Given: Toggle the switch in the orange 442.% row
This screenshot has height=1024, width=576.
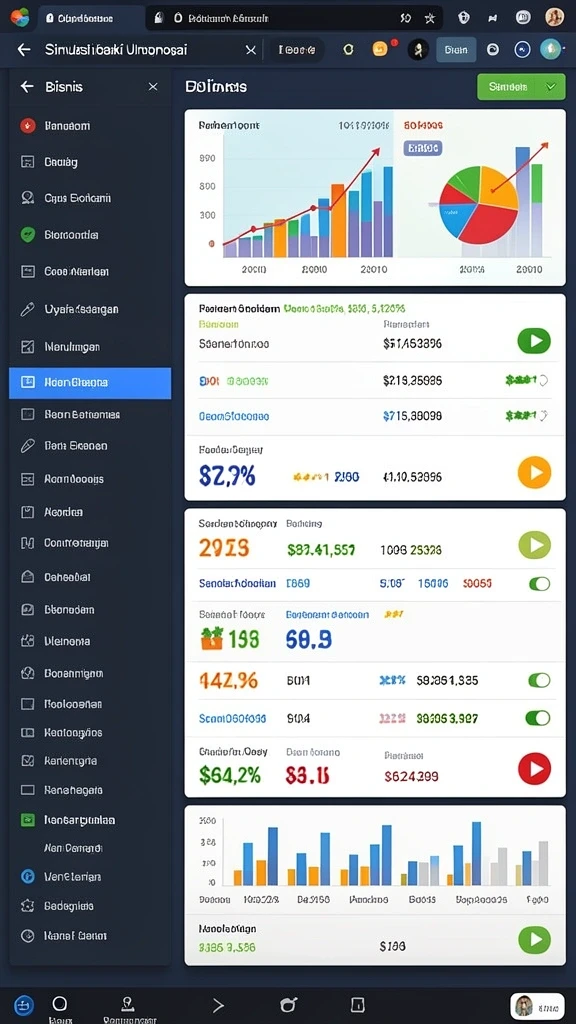Looking at the screenshot, I should [539, 680].
